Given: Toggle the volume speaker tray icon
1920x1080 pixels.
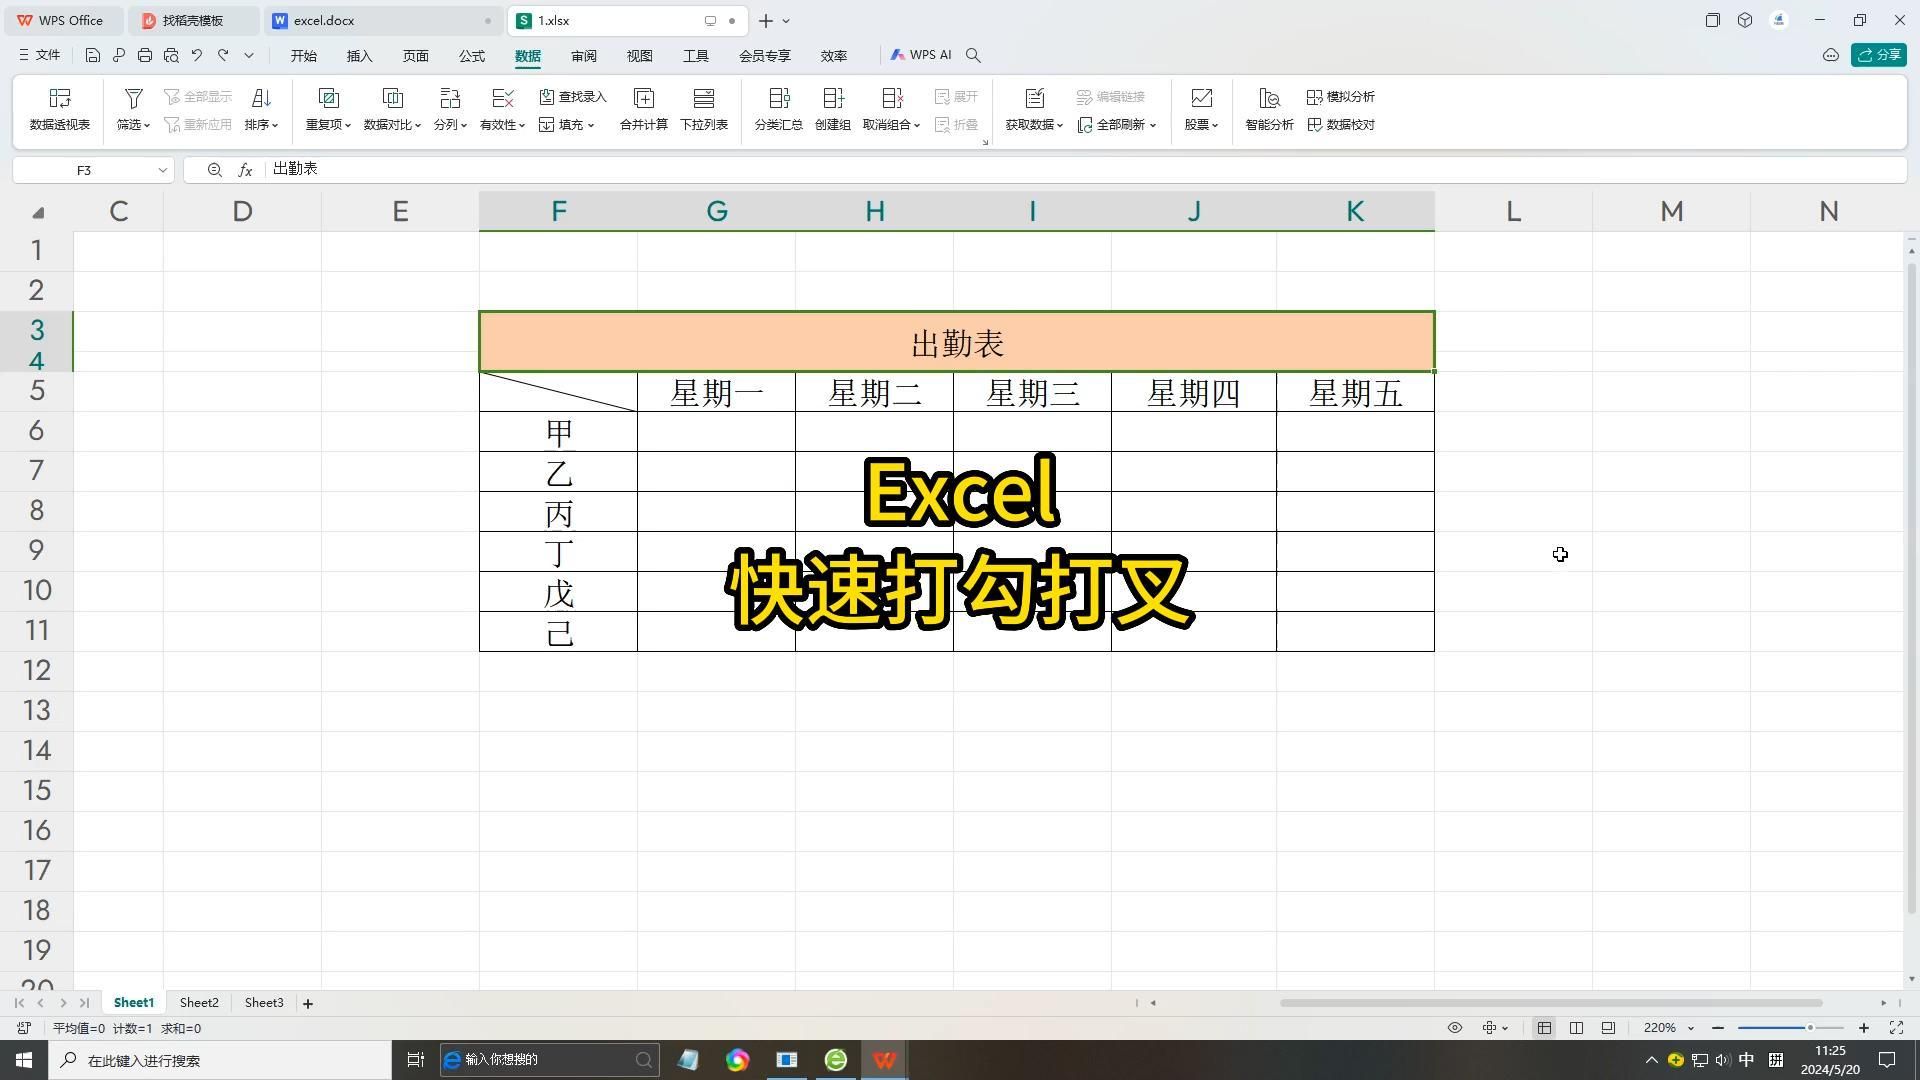Looking at the screenshot, I should point(1722,1060).
